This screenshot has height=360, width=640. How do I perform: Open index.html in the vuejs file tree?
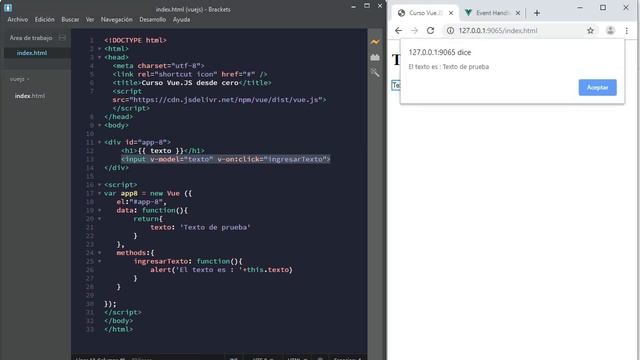point(30,96)
